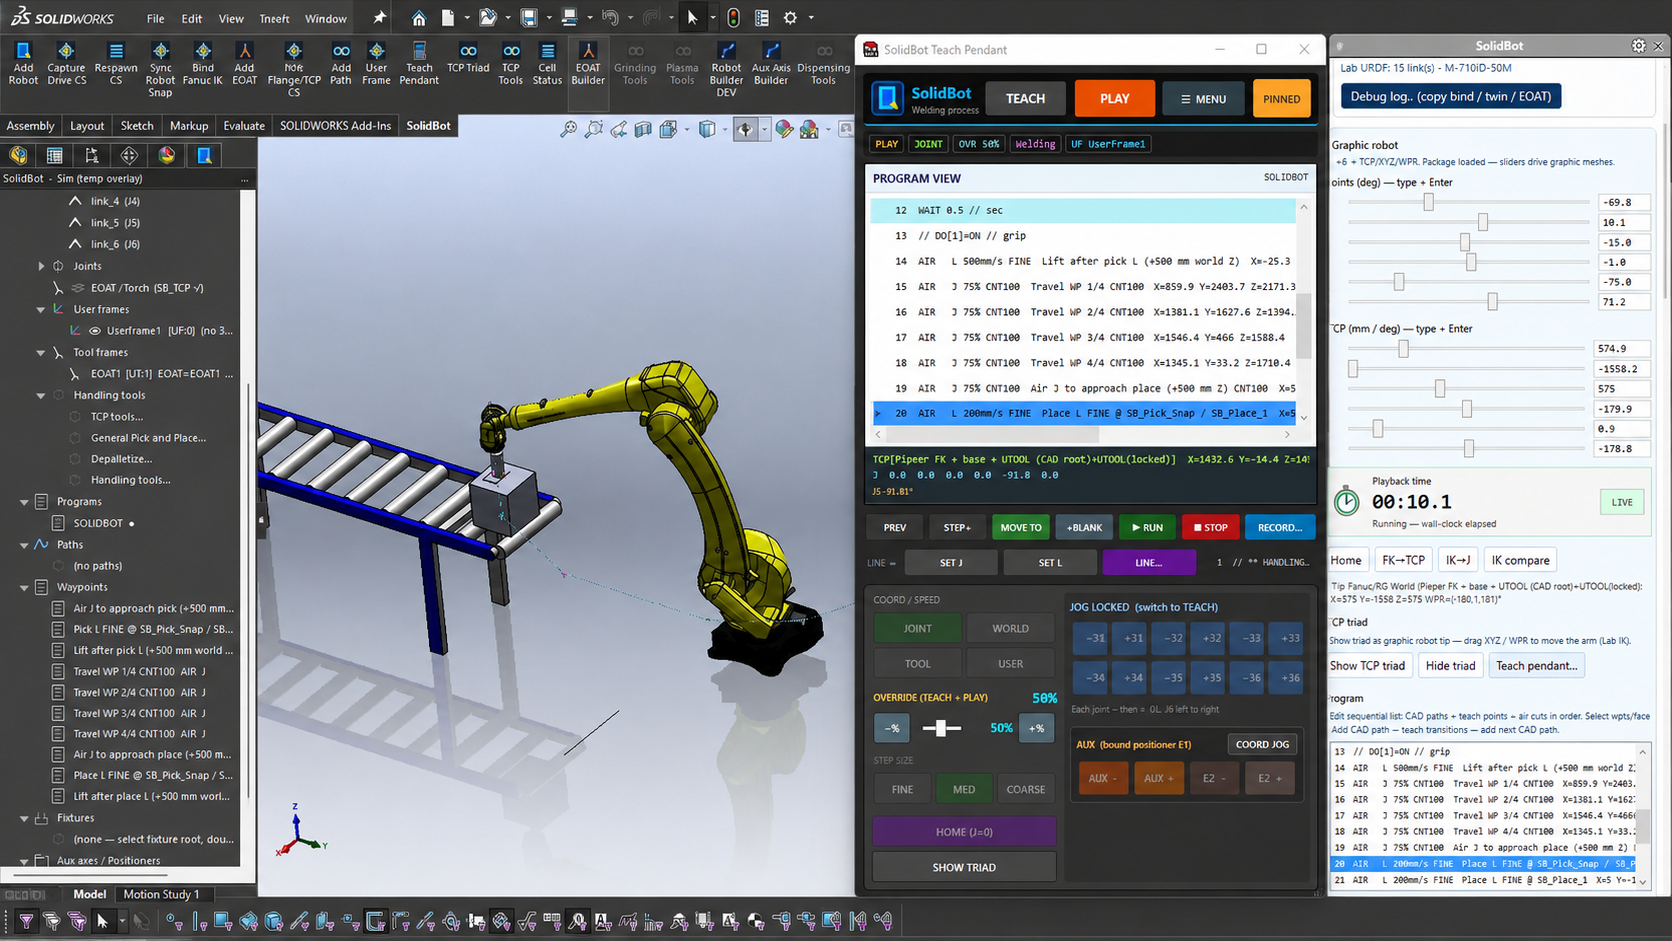Screen dimensions: 1672x941
Task: Switch to Motion Study 1 tab
Action: 161,894
